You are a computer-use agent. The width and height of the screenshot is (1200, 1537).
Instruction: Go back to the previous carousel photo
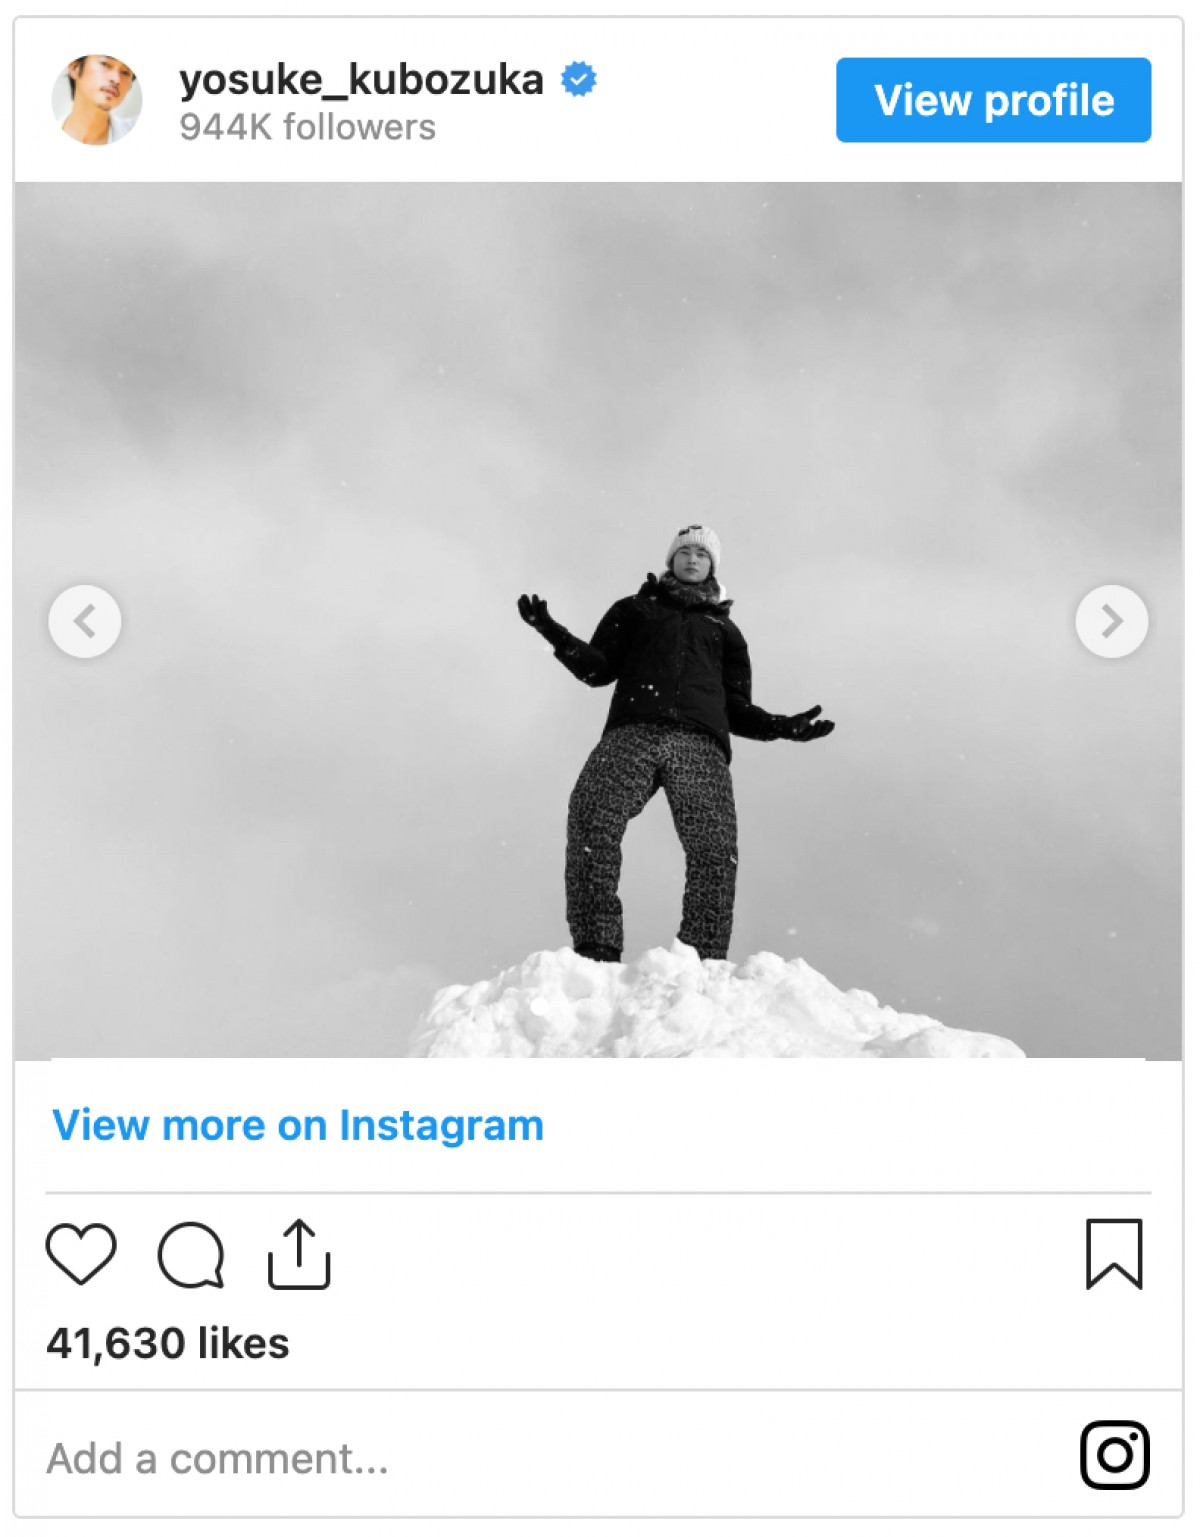[85, 621]
